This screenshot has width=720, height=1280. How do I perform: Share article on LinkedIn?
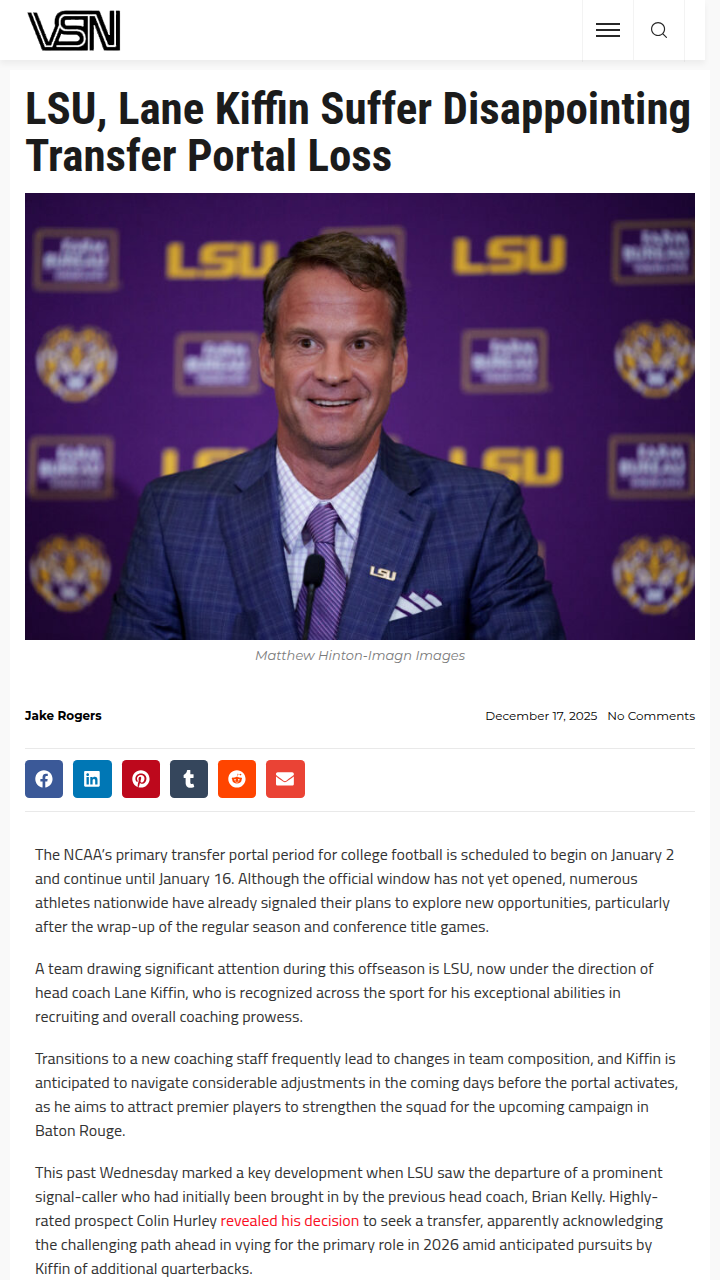tap(92, 779)
